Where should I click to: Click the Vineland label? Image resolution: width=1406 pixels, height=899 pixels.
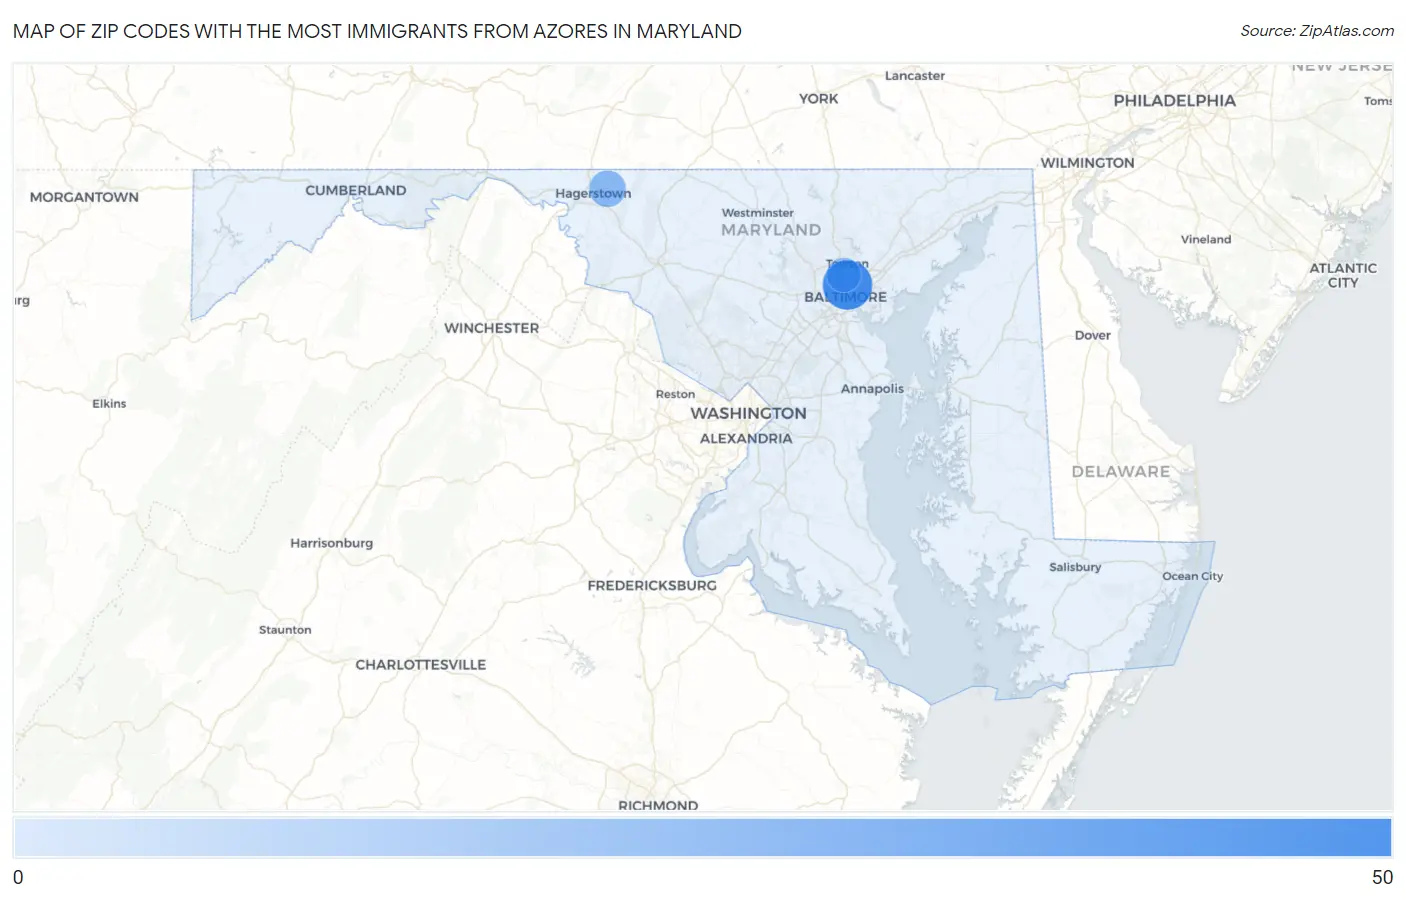point(1205,239)
